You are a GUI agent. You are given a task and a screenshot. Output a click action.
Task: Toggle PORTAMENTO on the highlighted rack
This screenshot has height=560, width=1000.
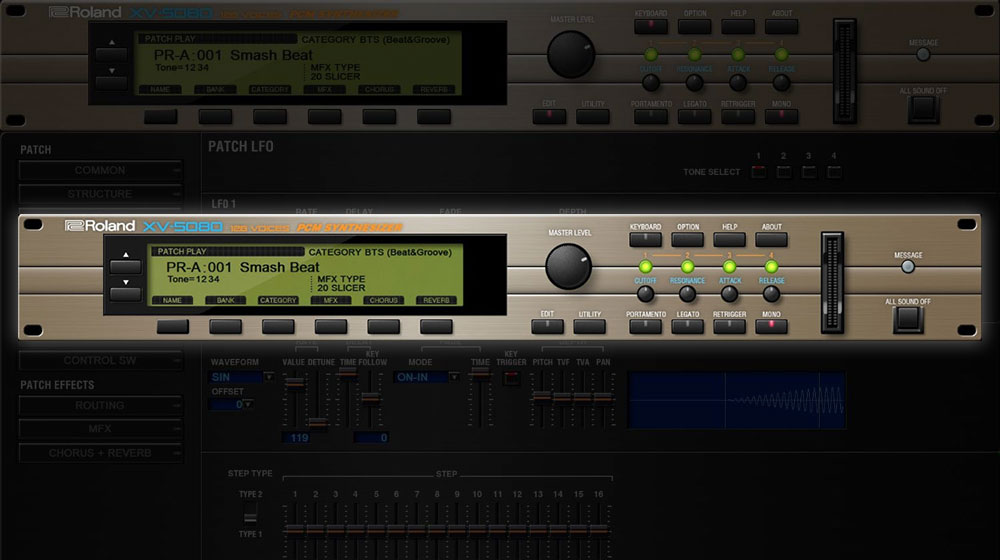645,327
